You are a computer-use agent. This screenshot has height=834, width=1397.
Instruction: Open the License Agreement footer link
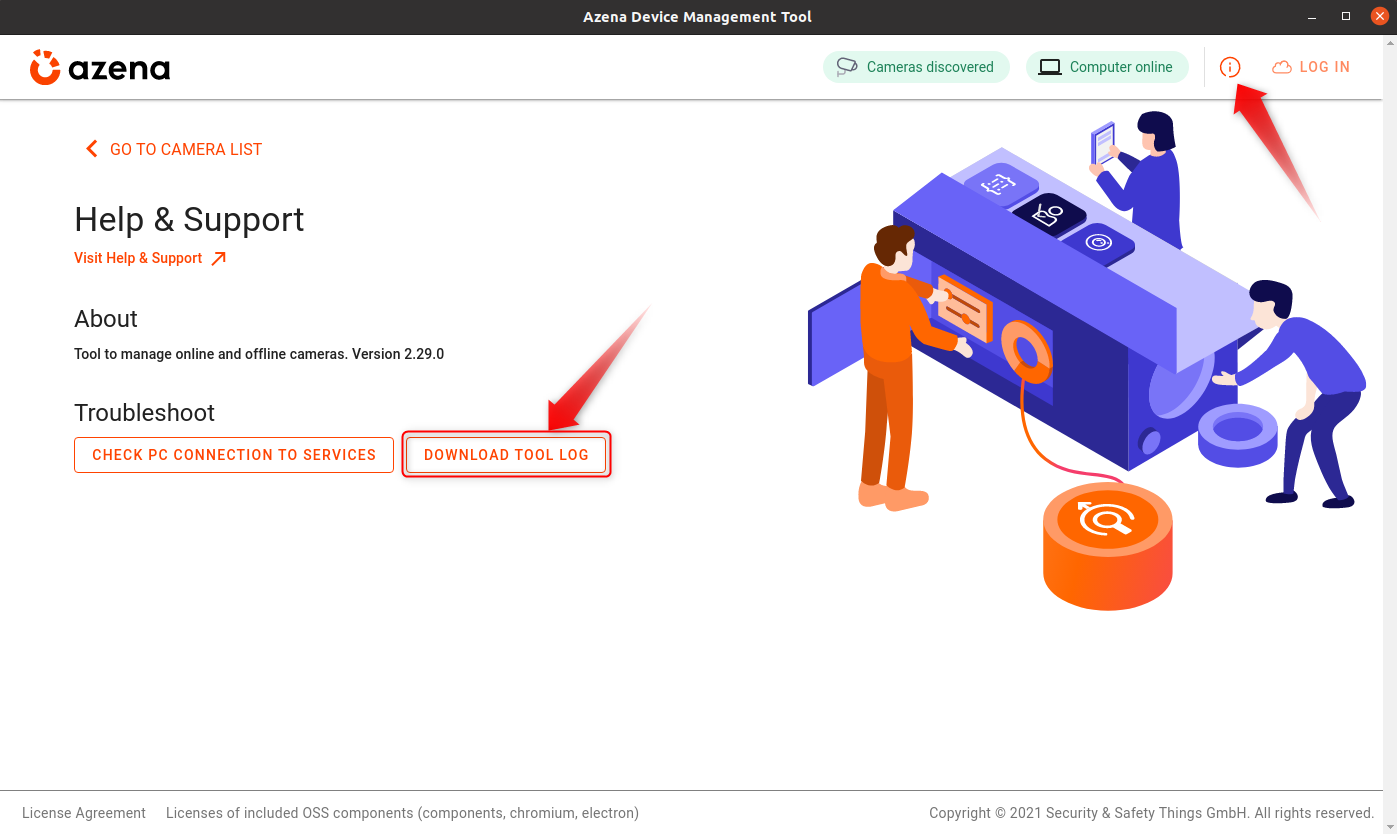pyautogui.click(x=84, y=813)
